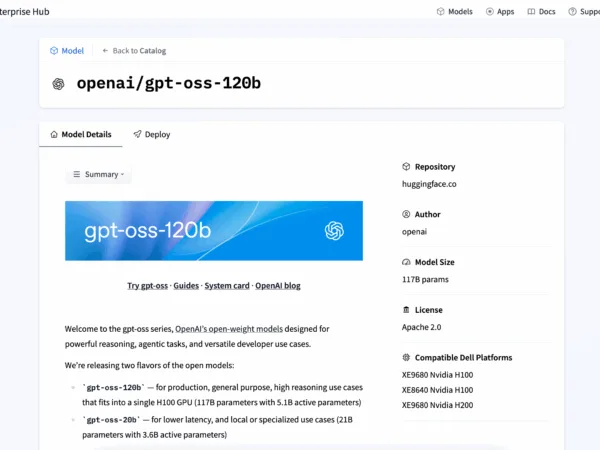The image size is (600, 450).
Task: Click the back arrow beside Back to Catalog
Action: (105, 50)
